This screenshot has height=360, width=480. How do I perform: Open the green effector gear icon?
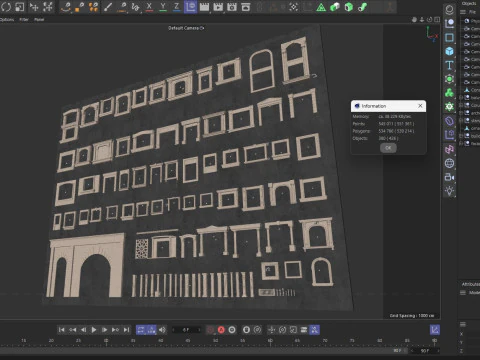point(449,107)
